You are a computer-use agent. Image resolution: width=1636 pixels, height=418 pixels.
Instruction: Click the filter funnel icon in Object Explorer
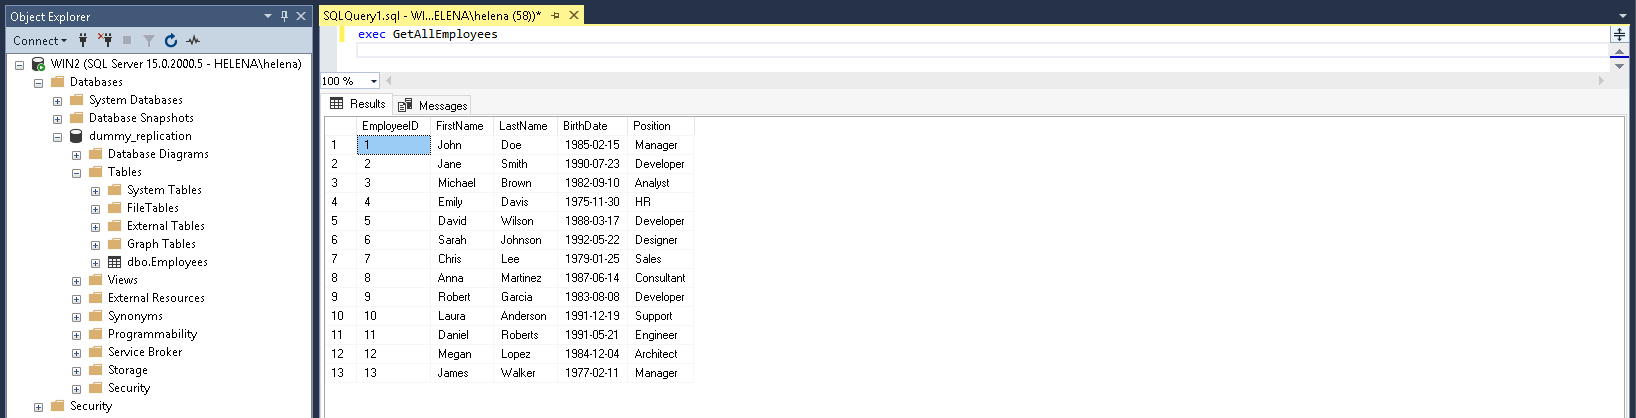tap(149, 40)
